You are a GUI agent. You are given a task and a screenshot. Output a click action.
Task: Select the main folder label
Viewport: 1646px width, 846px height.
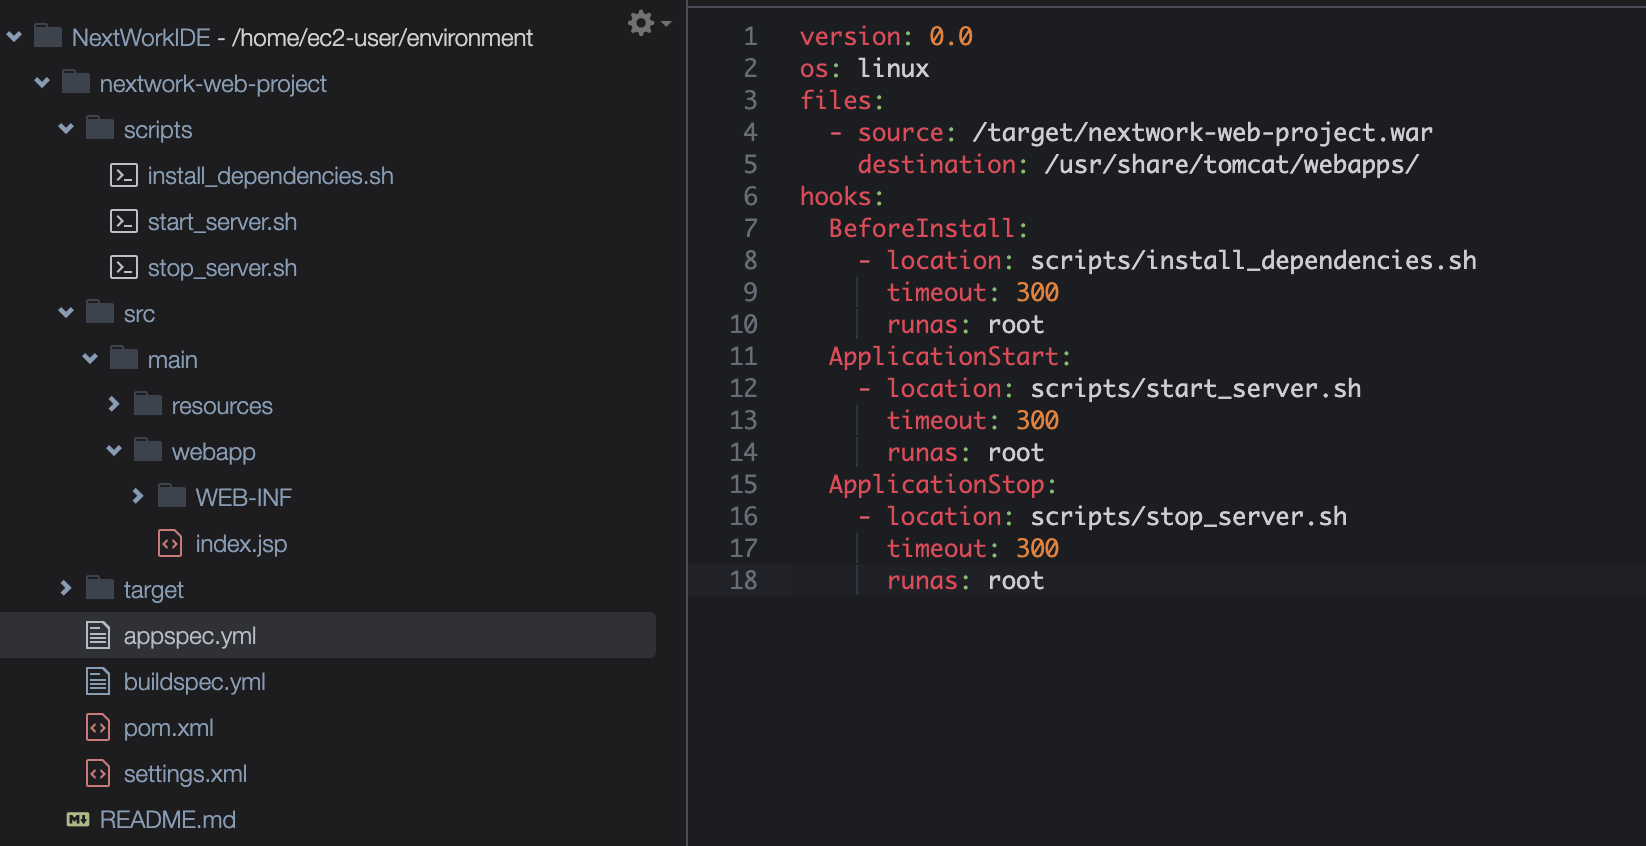point(172,360)
